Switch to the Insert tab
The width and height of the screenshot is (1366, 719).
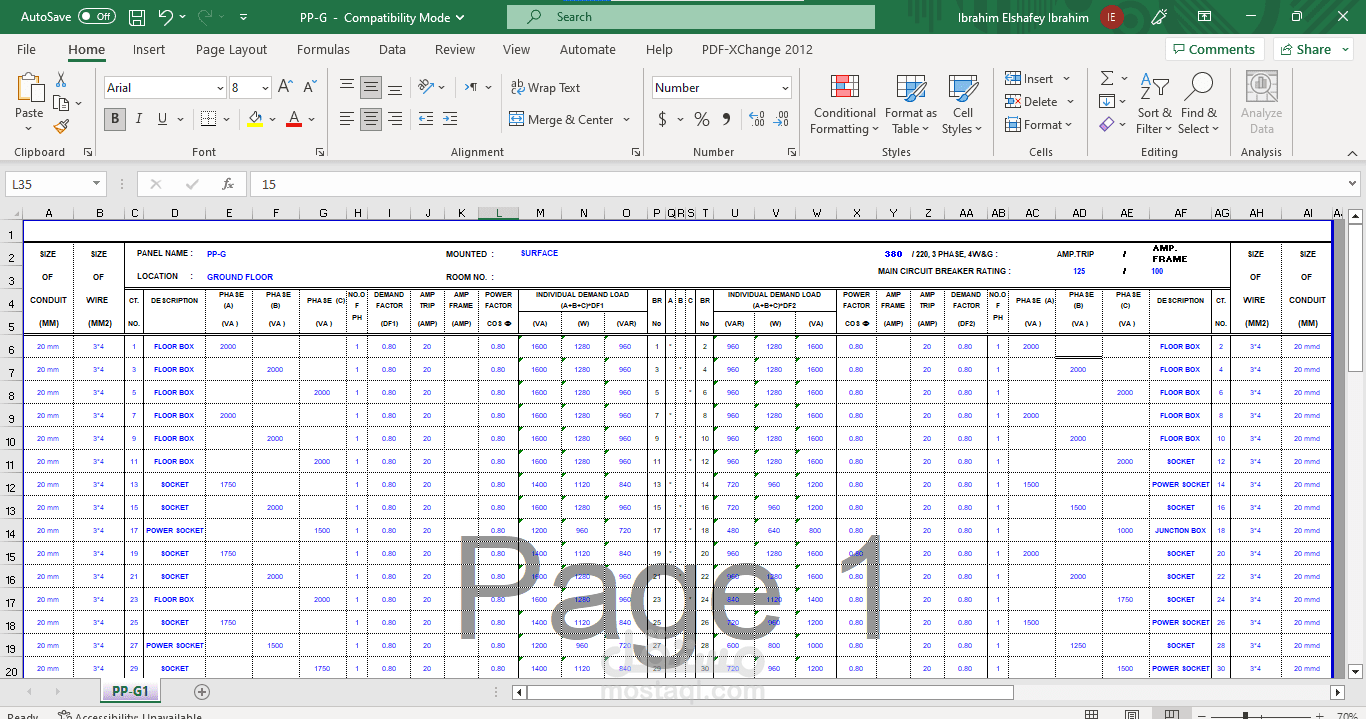(149, 49)
